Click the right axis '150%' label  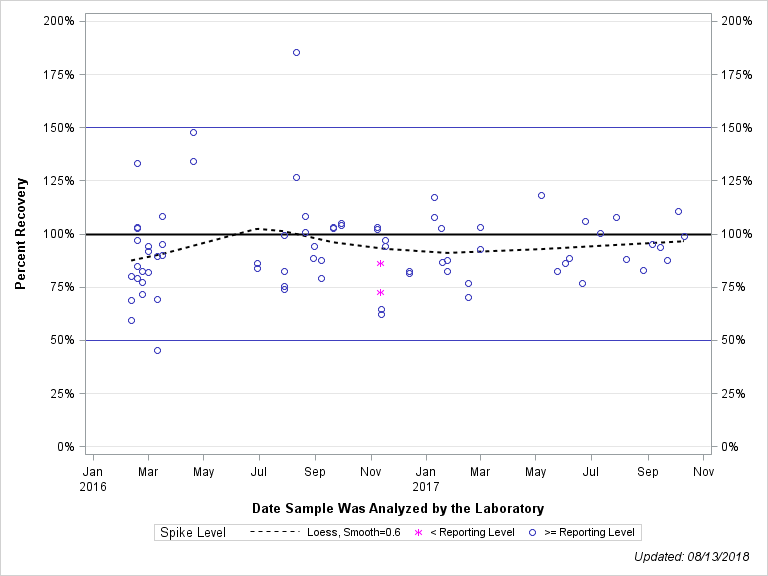(x=737, y=128)
